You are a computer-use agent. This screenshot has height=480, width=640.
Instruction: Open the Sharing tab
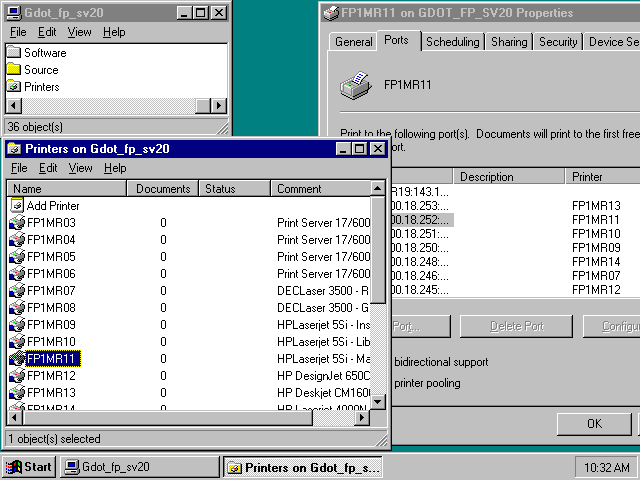(509, 42)
